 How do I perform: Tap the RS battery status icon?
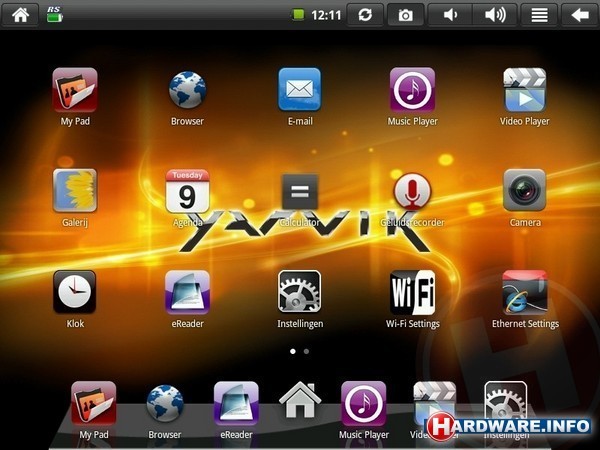(x=54, y=15)
